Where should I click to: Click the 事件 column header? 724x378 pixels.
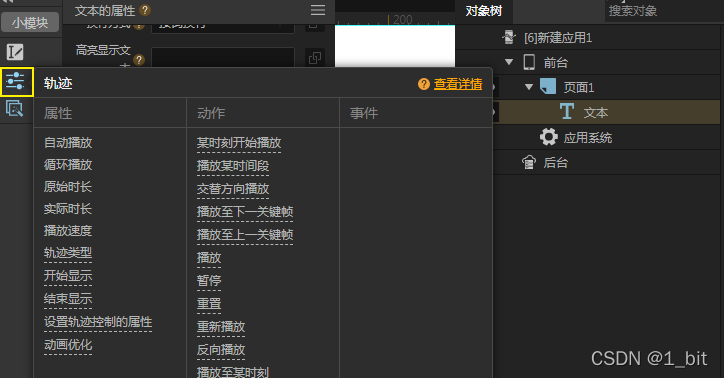pyautogui.click(x=364, y=113)
